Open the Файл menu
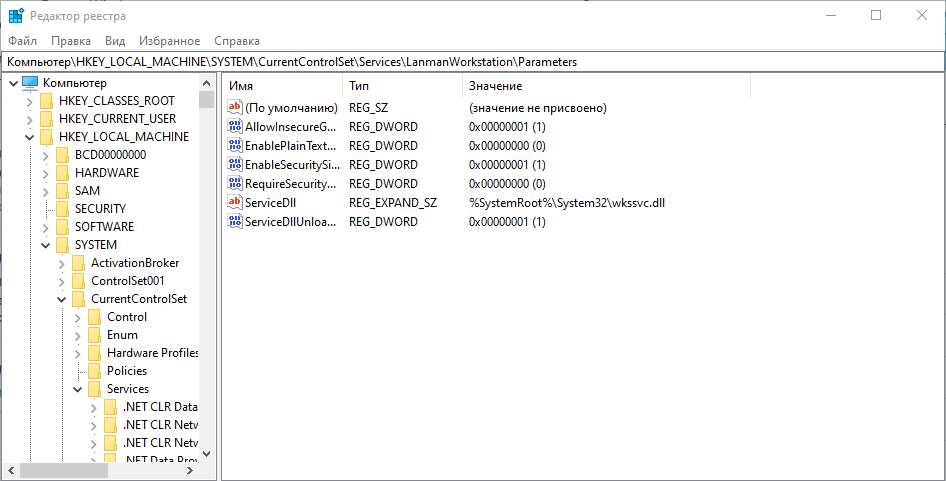946x481 pixels. [22, 41]
